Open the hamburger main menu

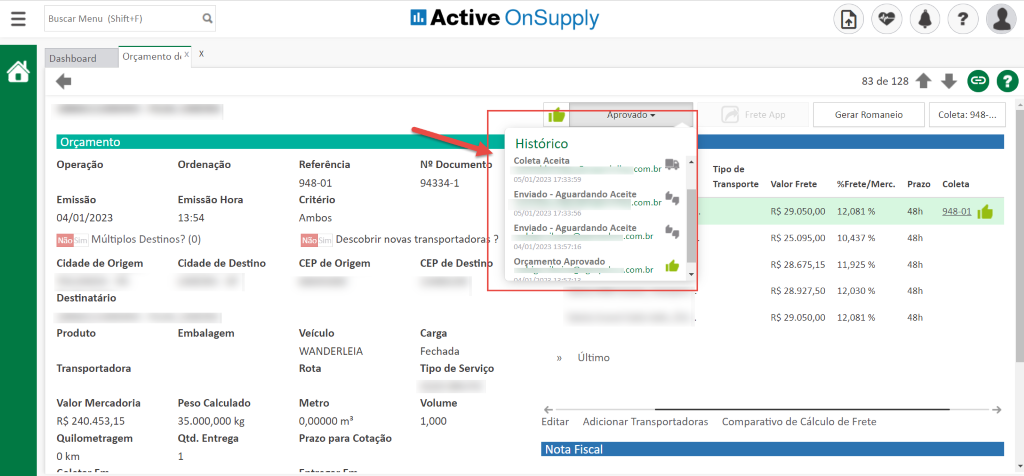(18, 19)
